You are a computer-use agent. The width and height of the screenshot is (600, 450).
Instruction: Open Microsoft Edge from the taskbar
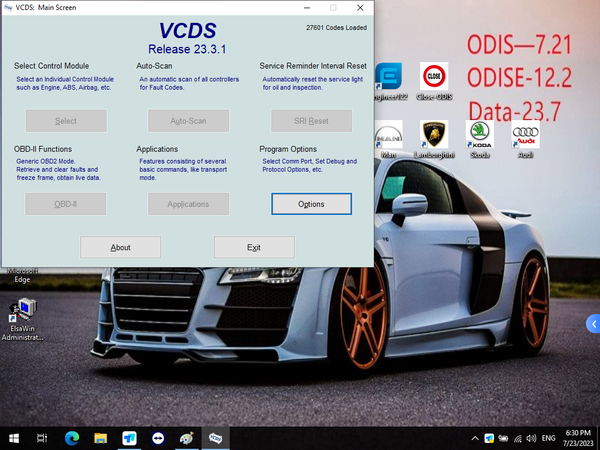(72, 438)
